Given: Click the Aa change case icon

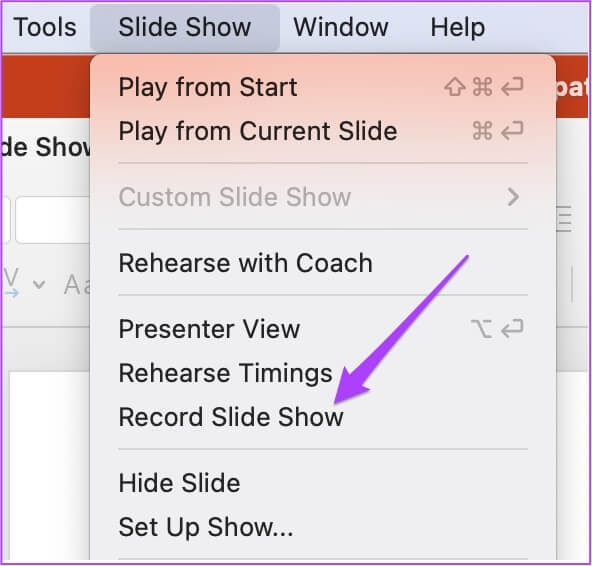Looking at the screenshot, I should 77,284.
